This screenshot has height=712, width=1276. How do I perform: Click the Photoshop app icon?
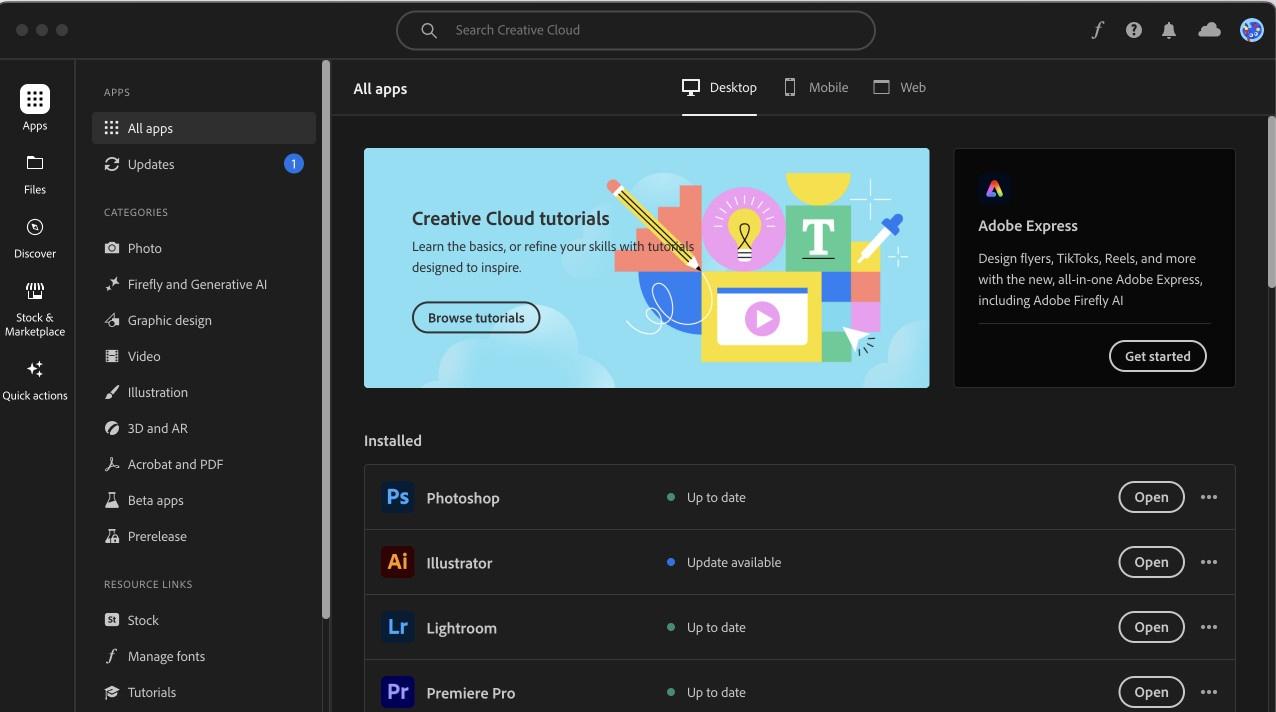coord(398,497)
